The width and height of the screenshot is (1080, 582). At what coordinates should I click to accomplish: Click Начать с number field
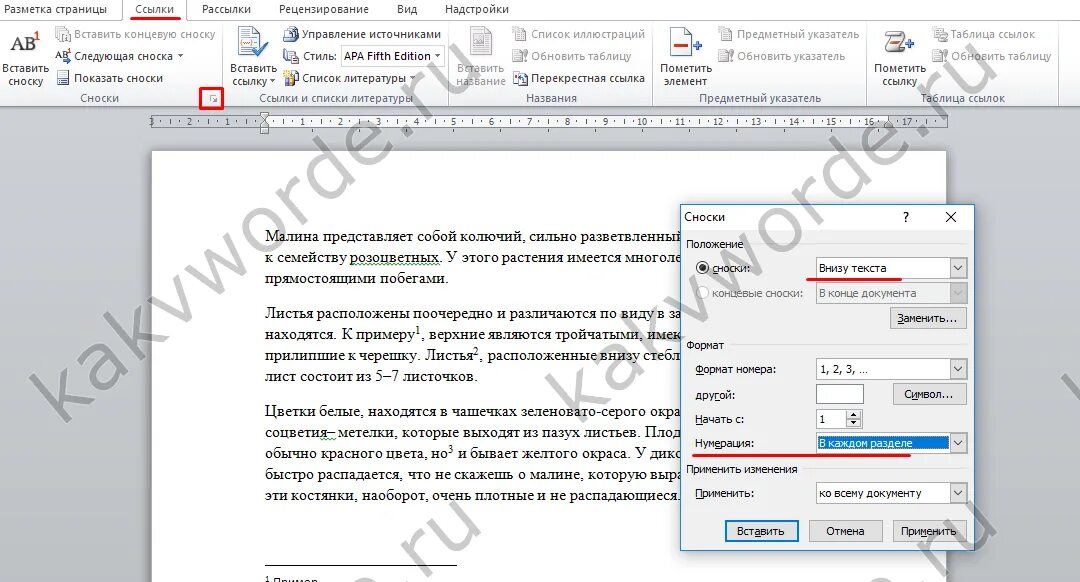[831, 419]
